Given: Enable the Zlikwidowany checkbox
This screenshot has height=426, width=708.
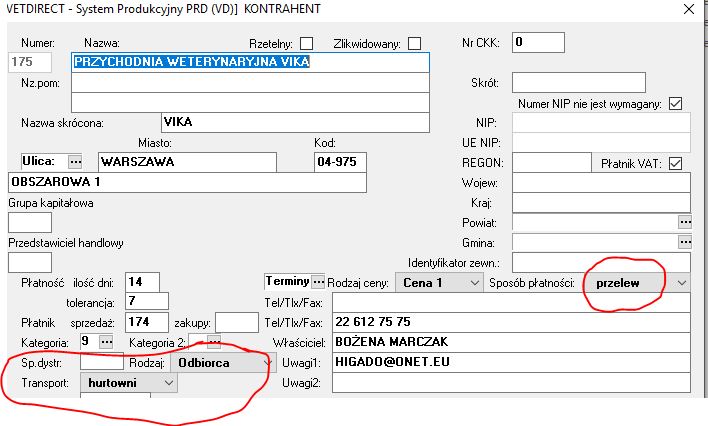Looking at the screenshot, I should [x=414, y=43].
